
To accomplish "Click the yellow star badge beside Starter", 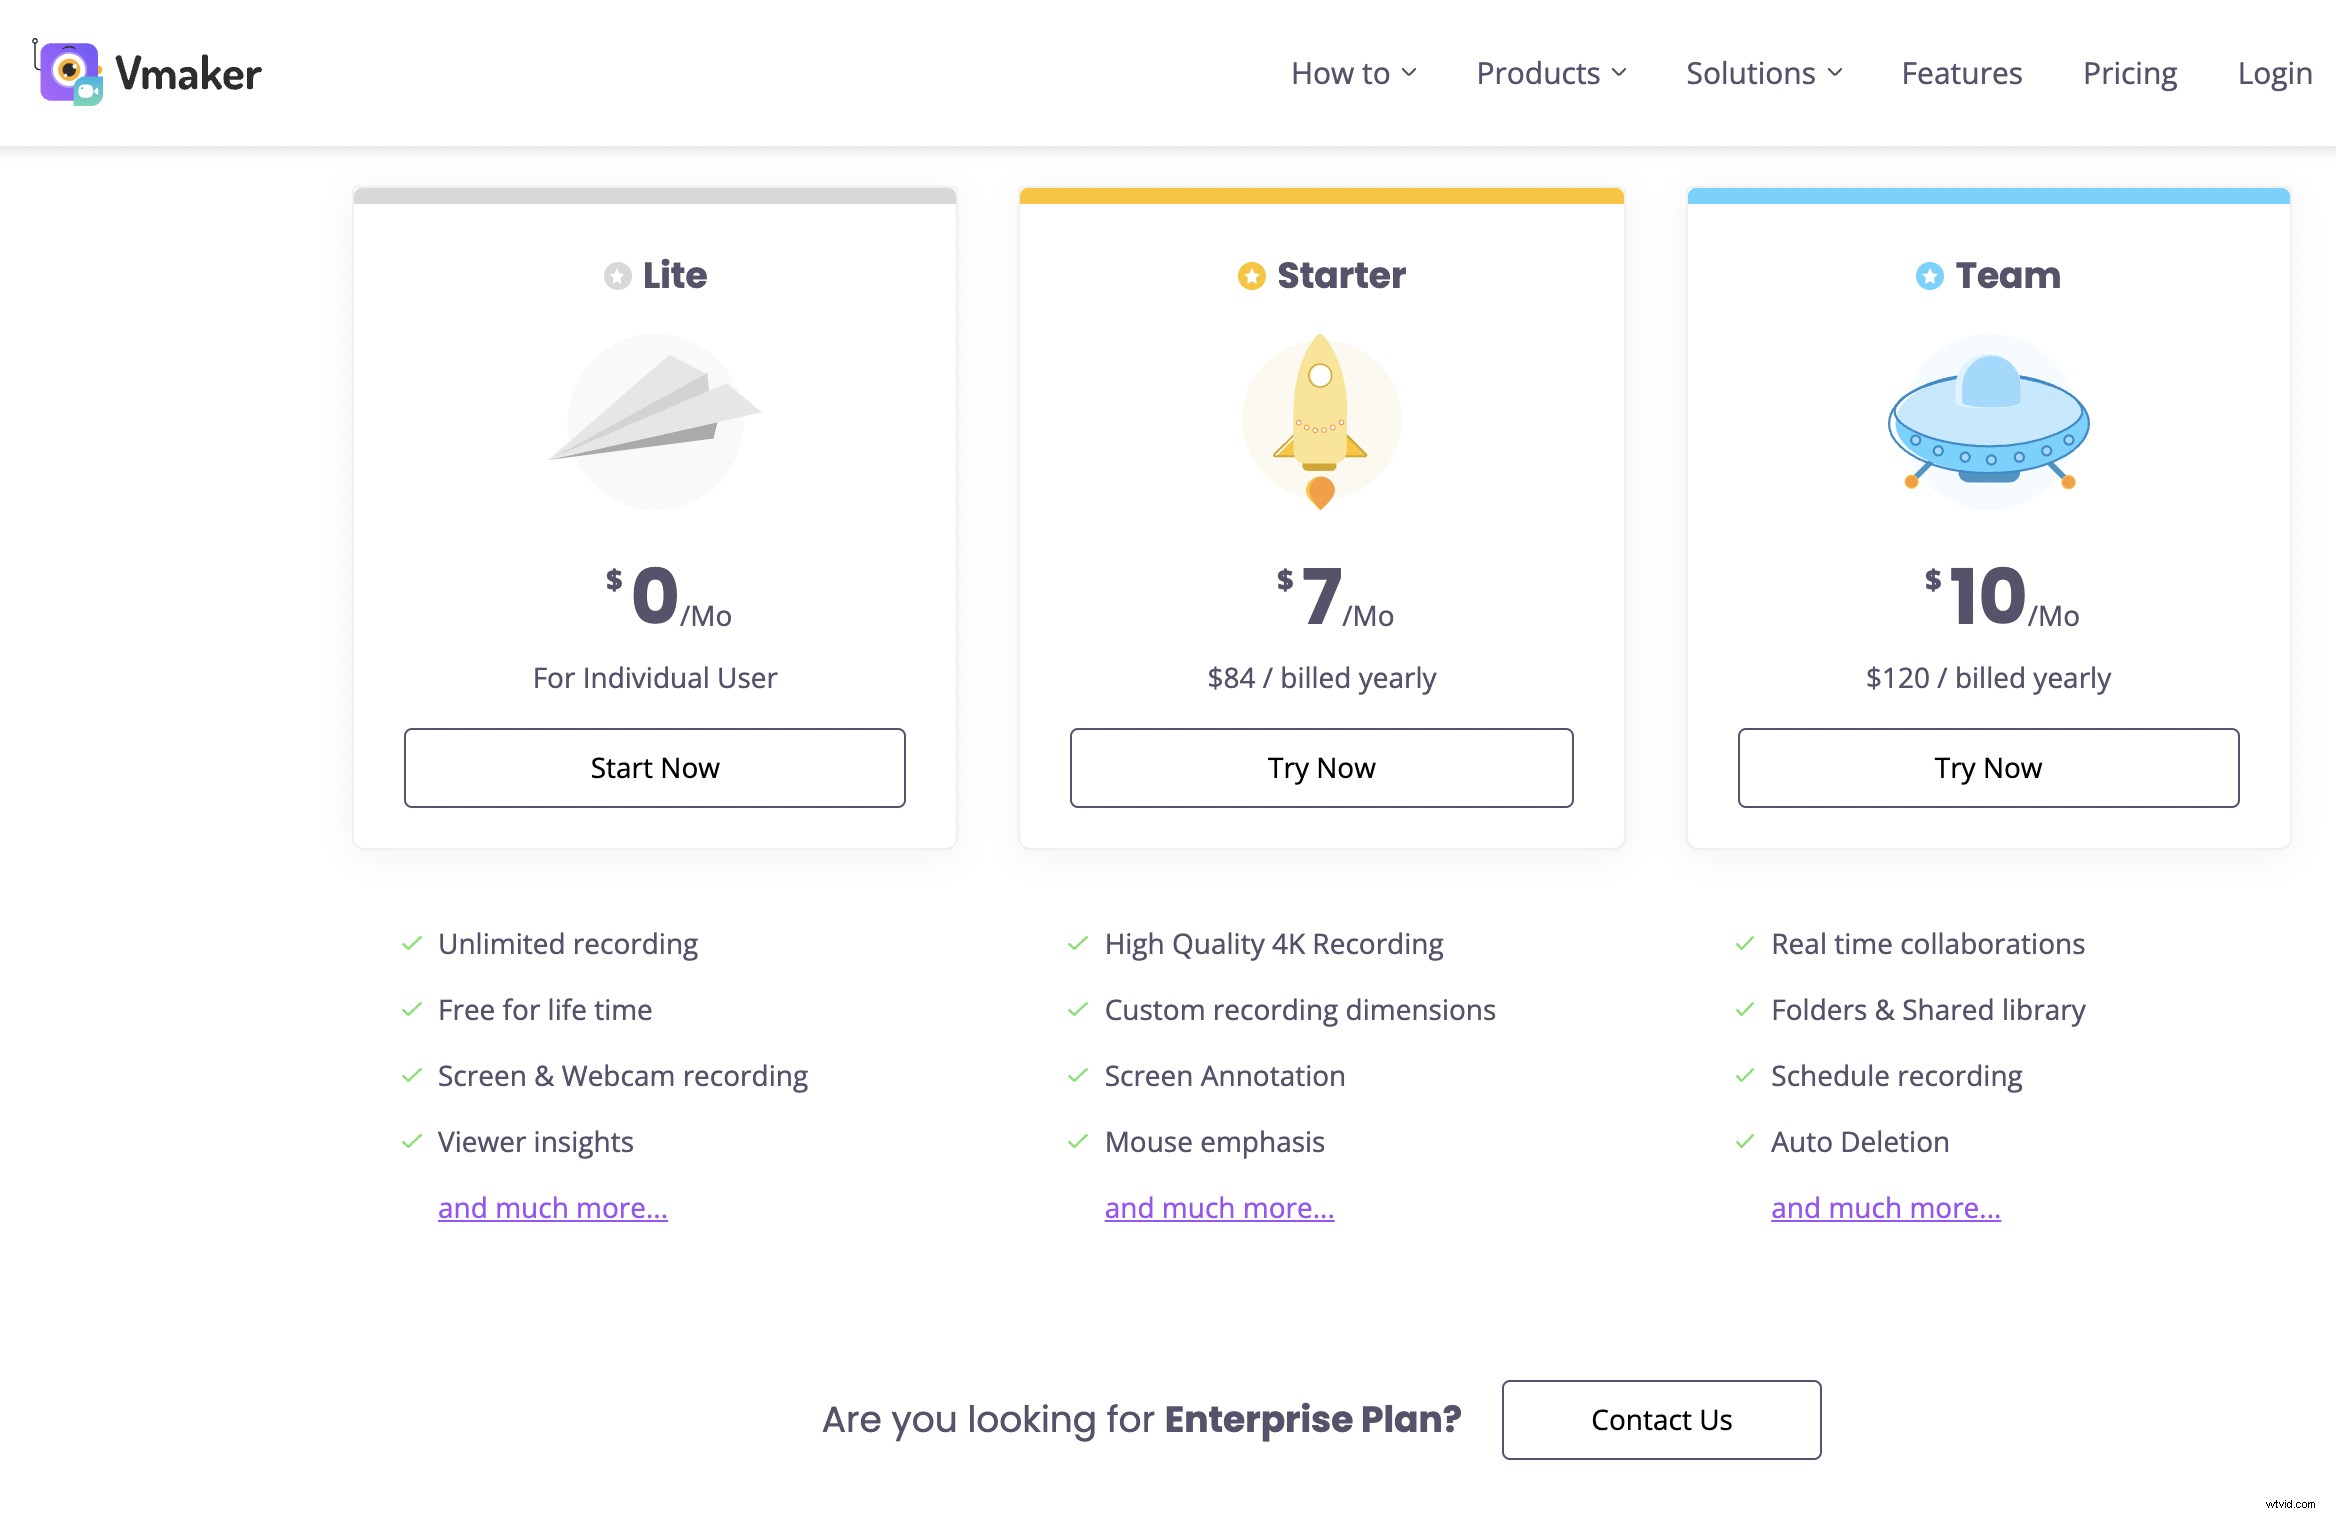I will coord(1251,276).
